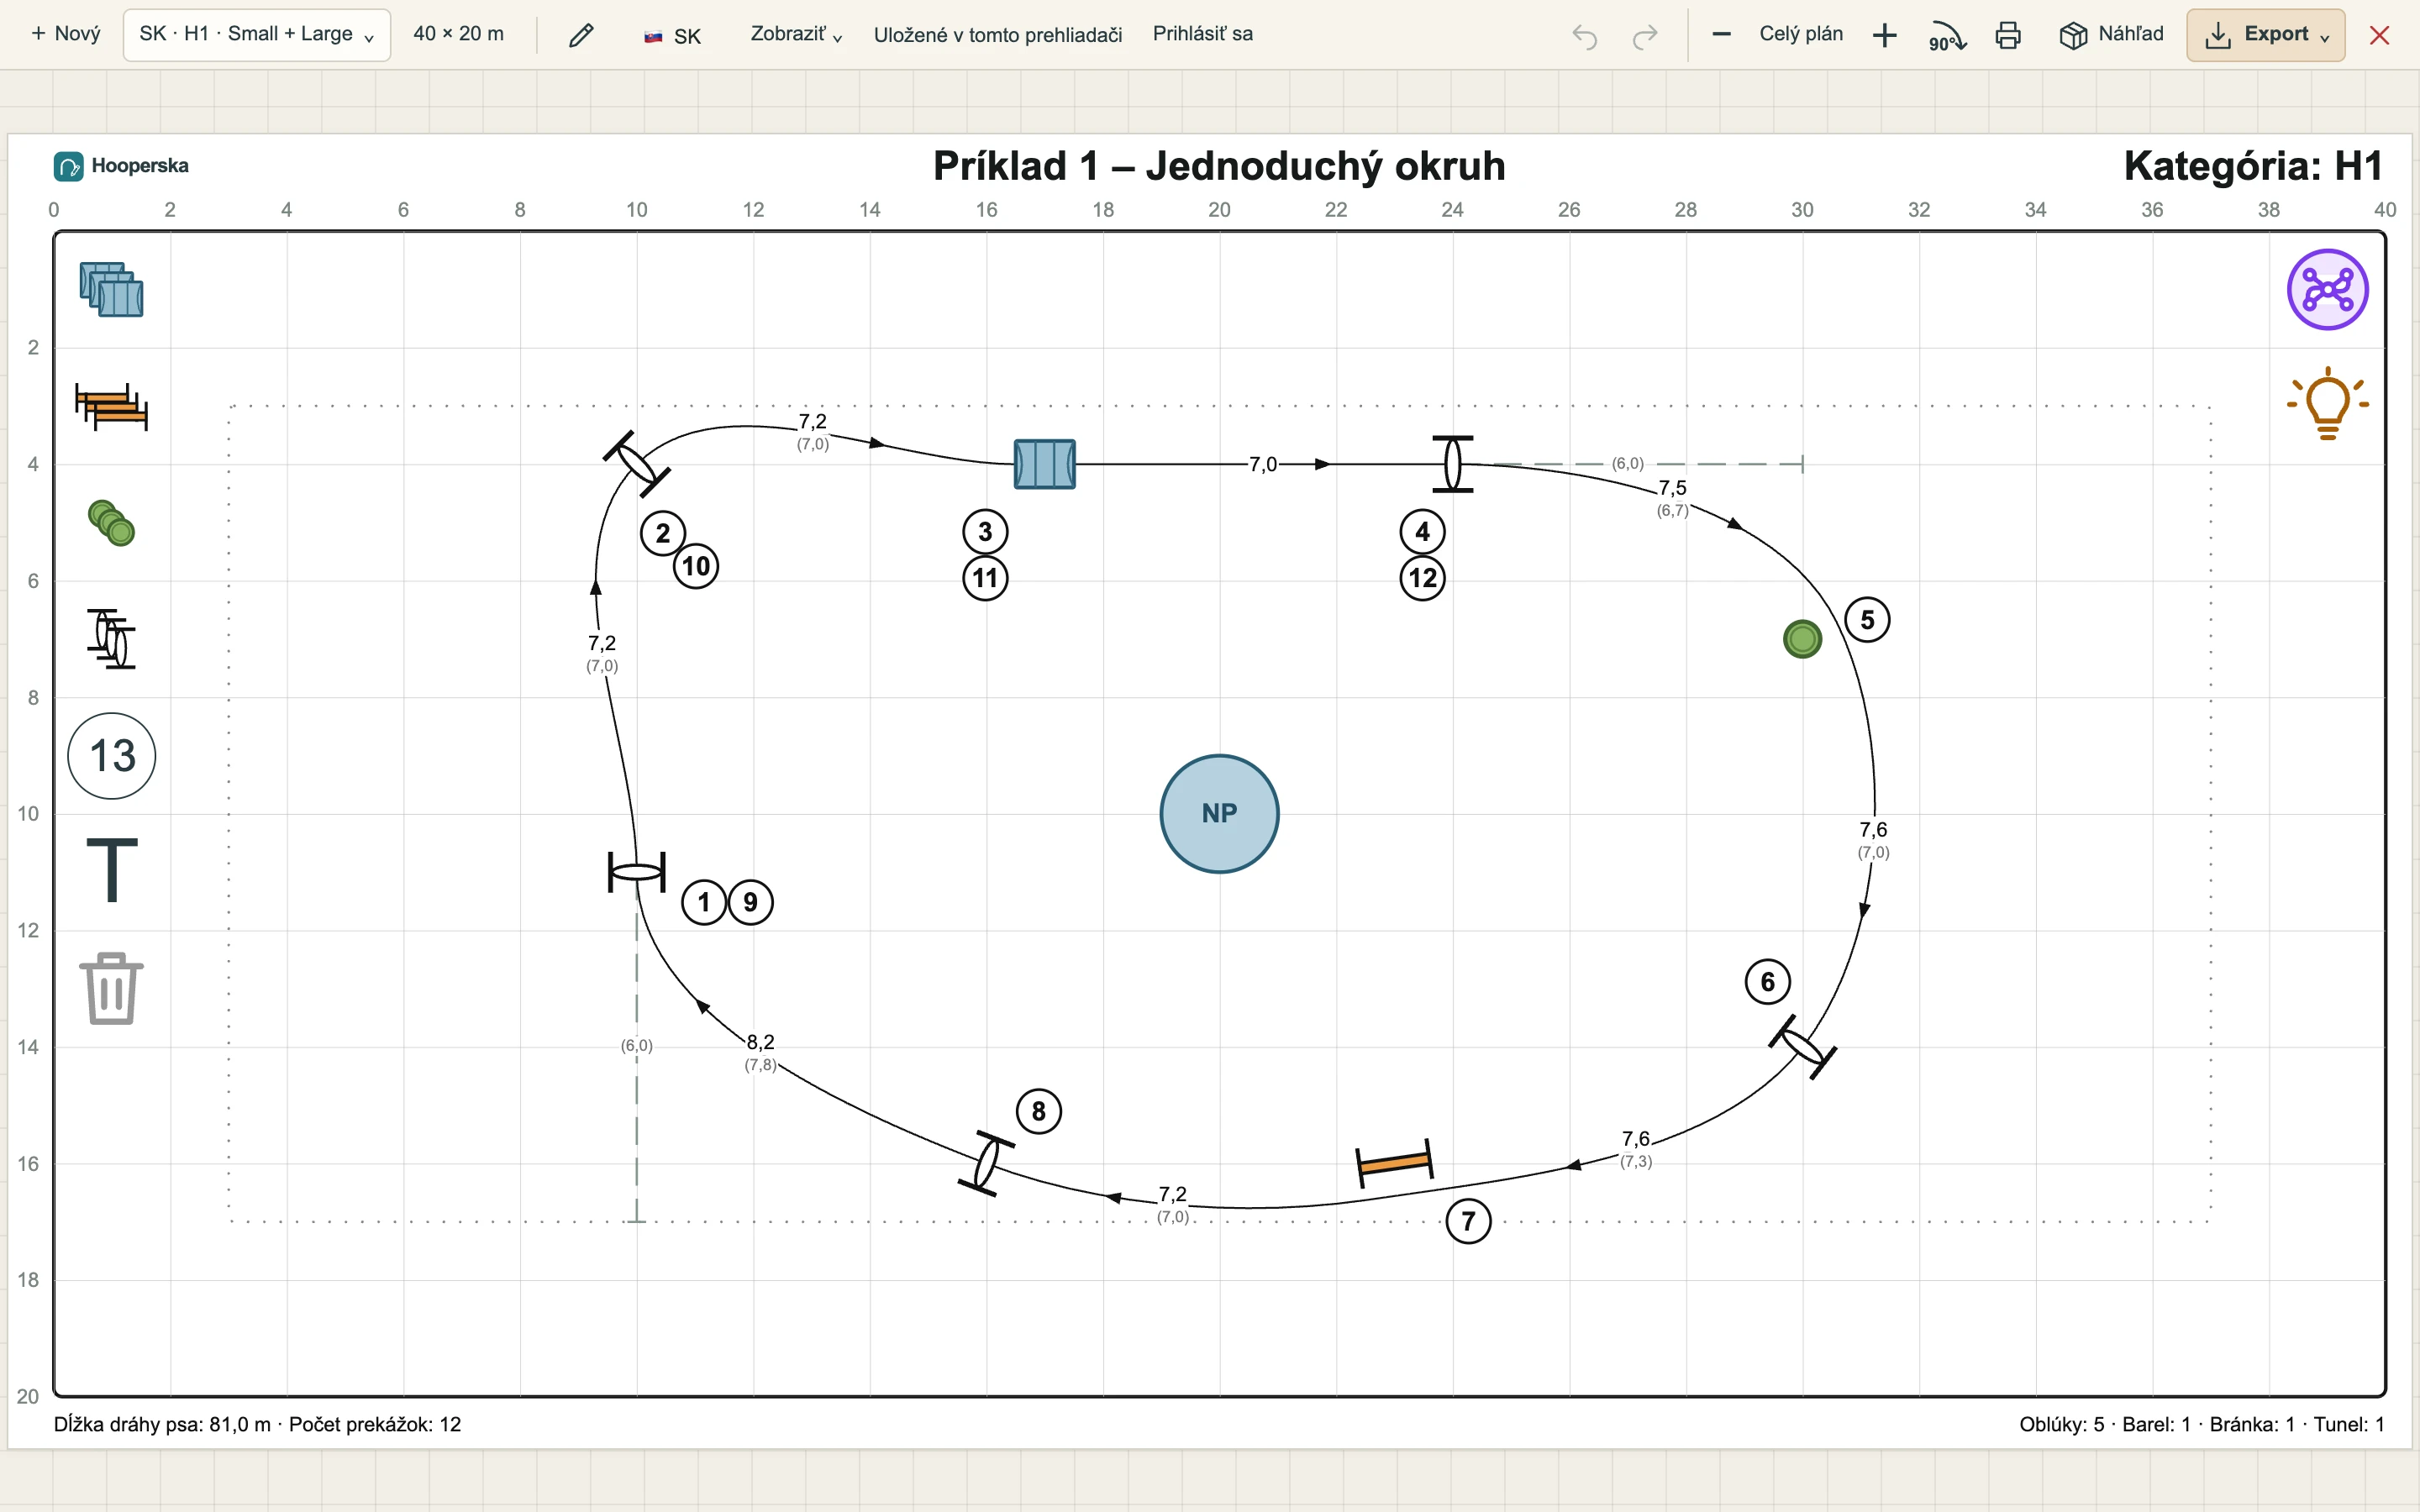Click the printer icon

point(2008,36)
